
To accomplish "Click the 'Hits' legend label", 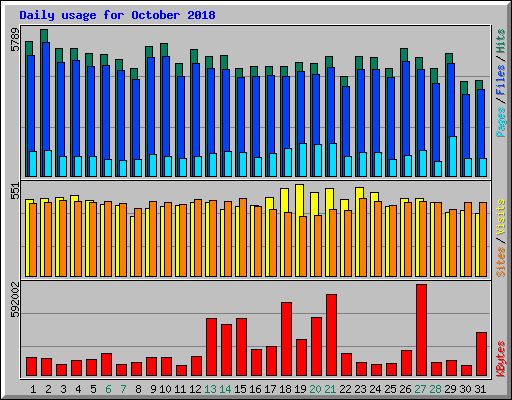I will pos(501,41).
